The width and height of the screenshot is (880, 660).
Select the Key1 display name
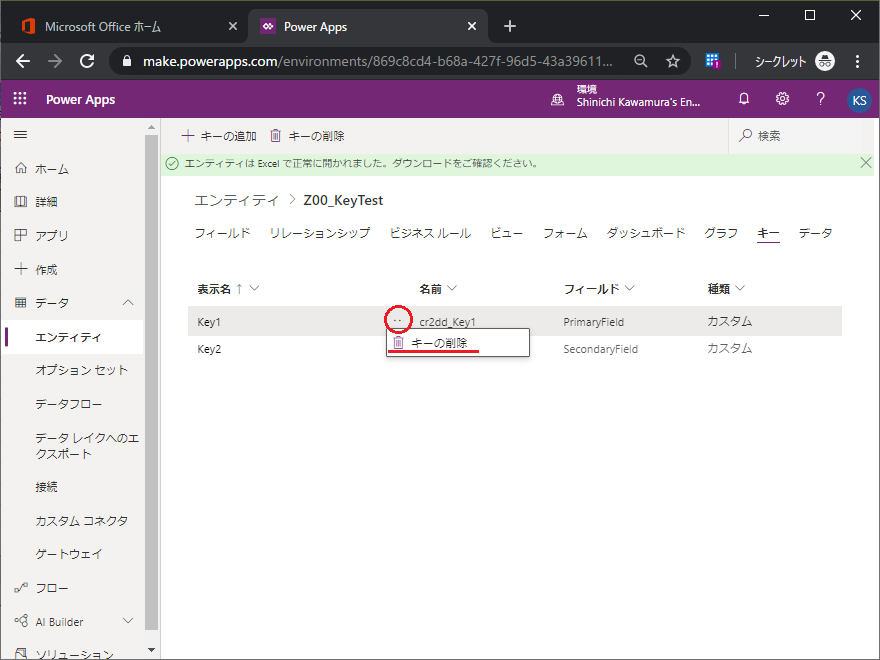click(209, 322)
